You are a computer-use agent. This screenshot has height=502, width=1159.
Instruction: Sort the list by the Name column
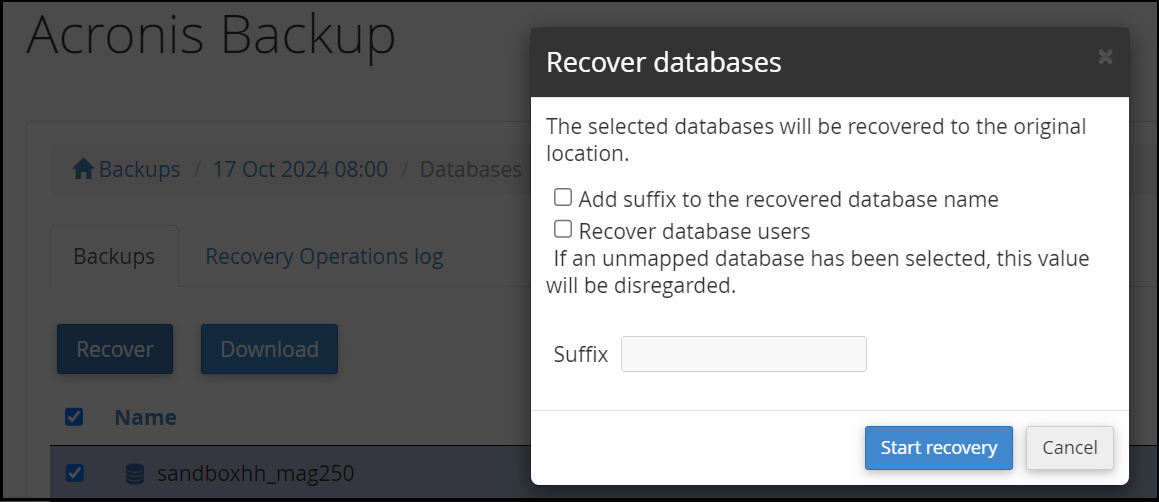pos(145,417)
